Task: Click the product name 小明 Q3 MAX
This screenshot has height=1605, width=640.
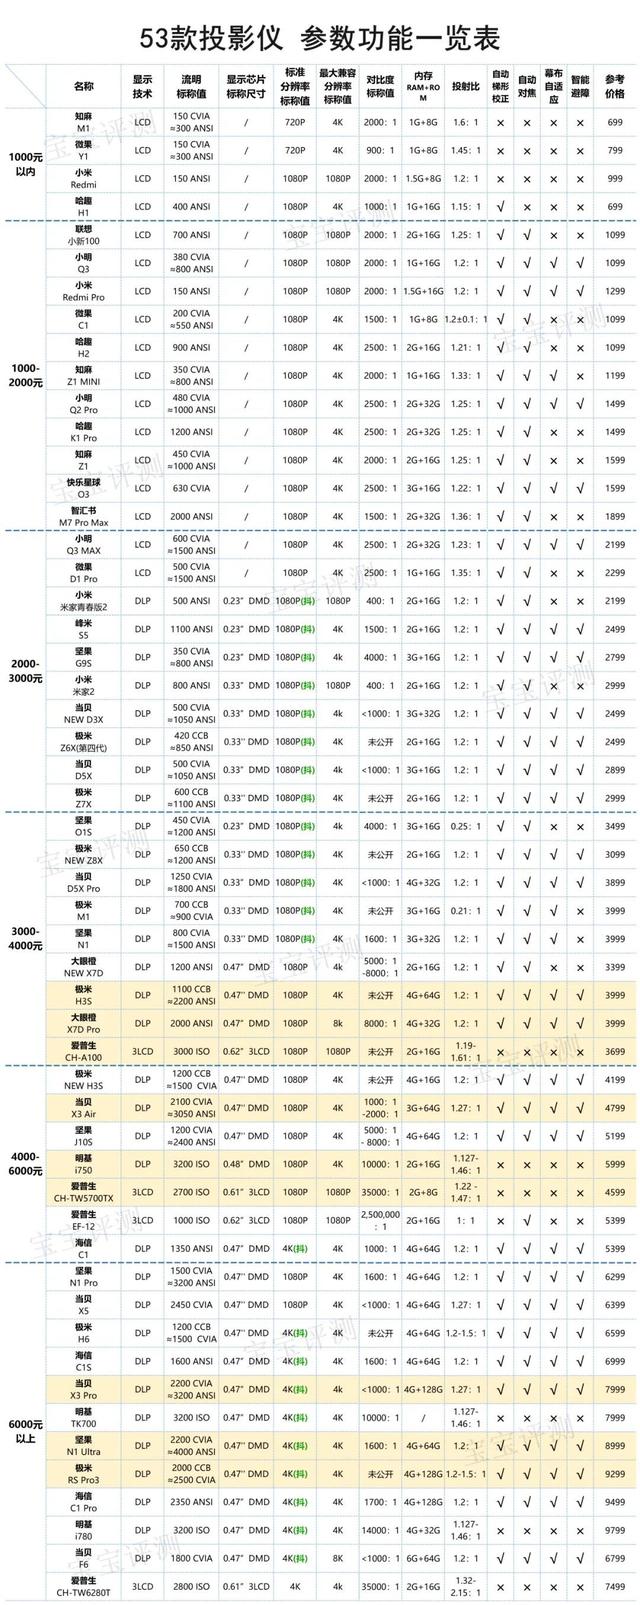Action: coord(84,544)
